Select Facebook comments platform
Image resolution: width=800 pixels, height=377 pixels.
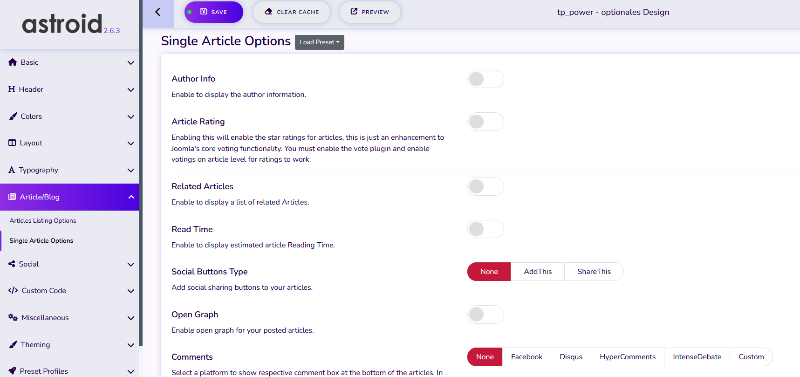click(527, 357)
